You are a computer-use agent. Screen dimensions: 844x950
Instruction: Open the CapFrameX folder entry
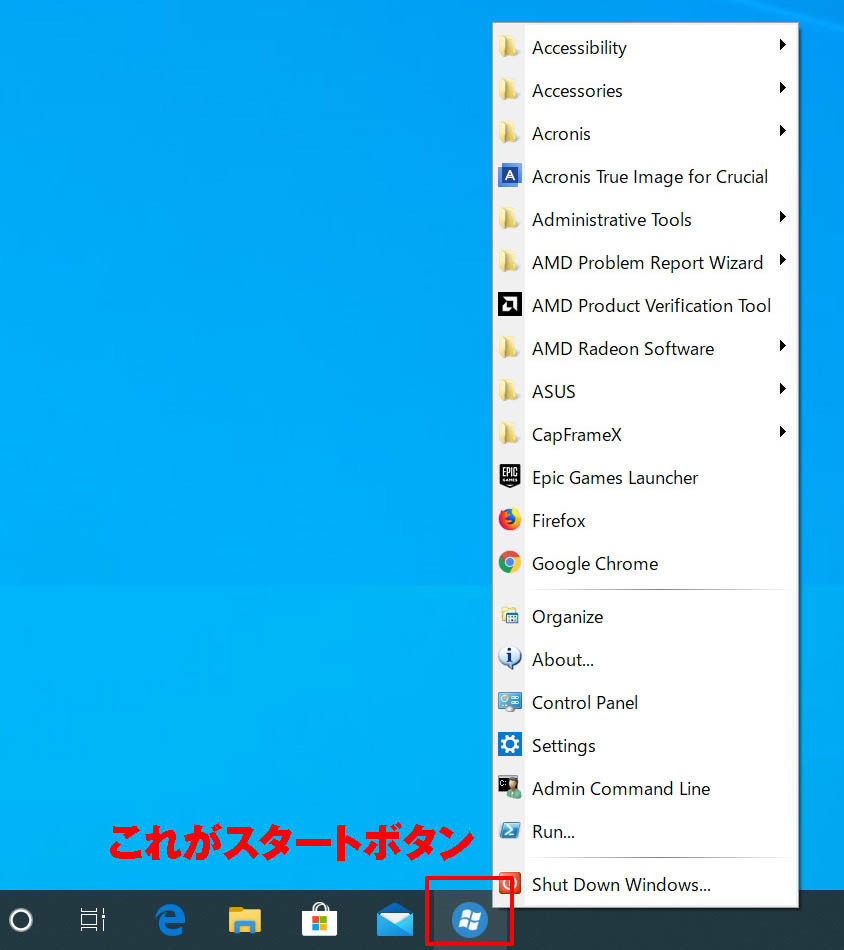point(645,434)
